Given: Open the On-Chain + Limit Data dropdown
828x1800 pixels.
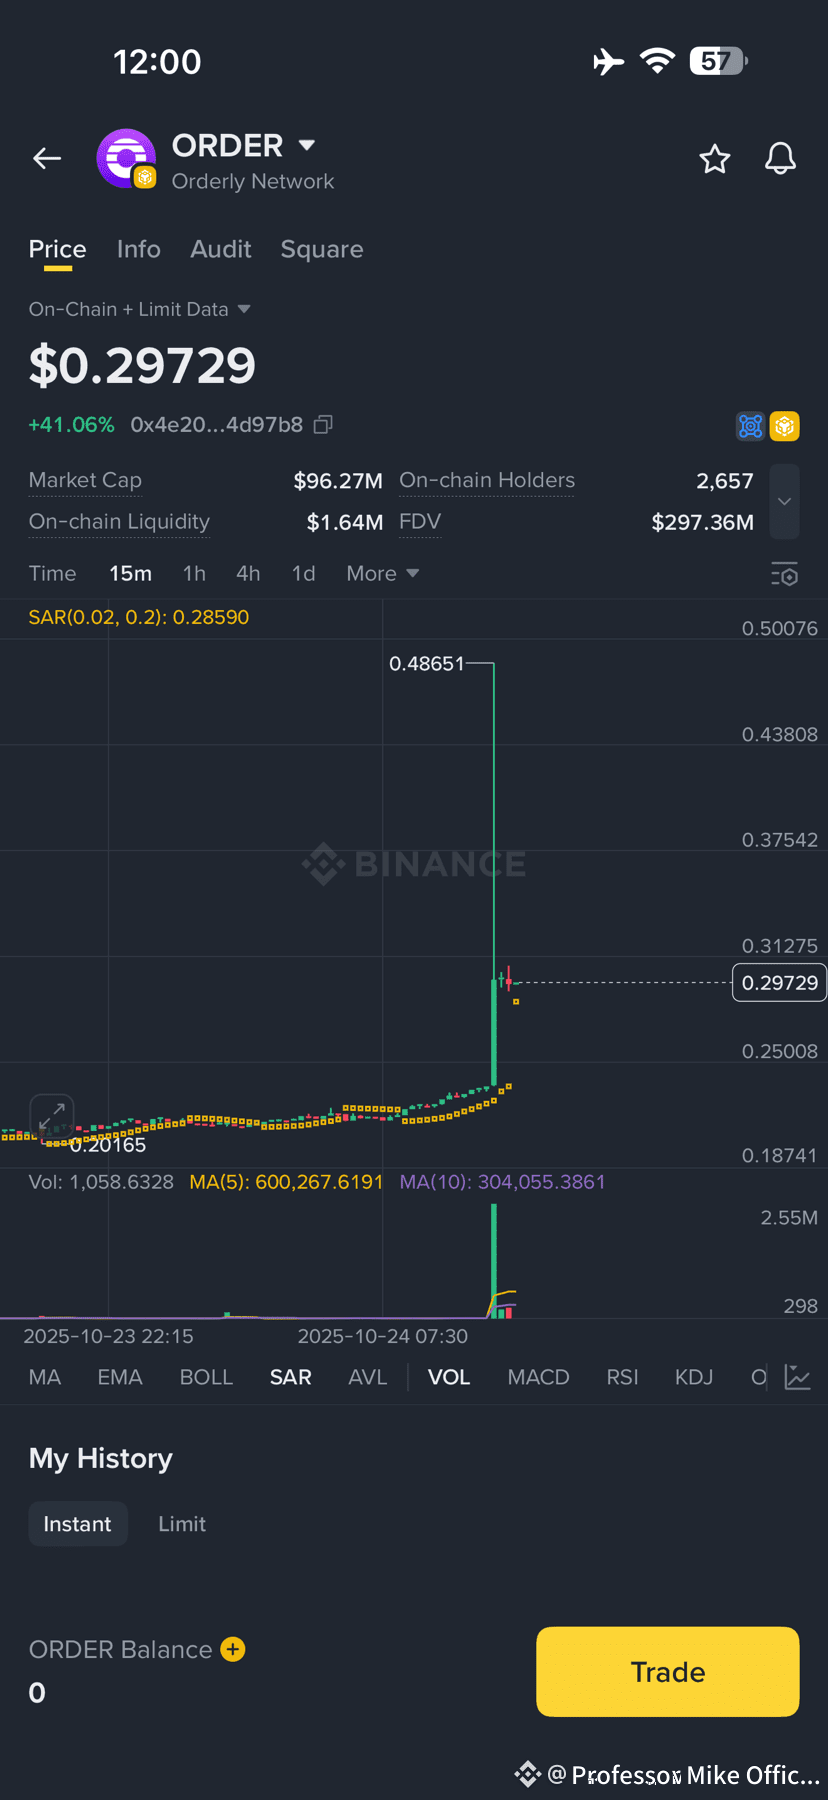Looking at the screenshot, I should 139,309.
